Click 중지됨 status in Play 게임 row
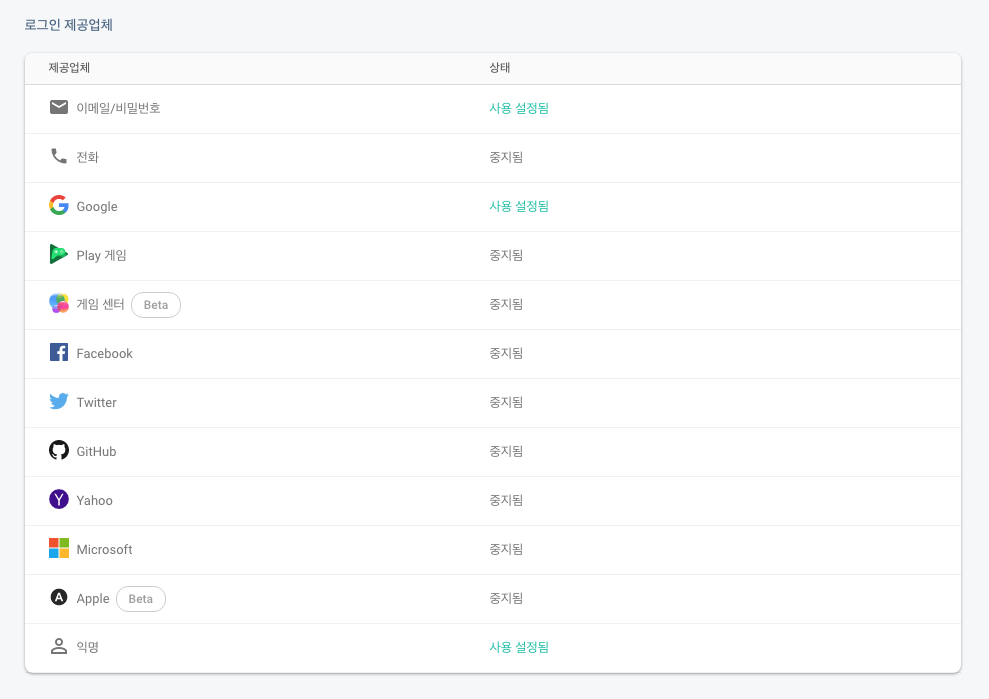The image size is (989, 699). click(x=506, y=256)
